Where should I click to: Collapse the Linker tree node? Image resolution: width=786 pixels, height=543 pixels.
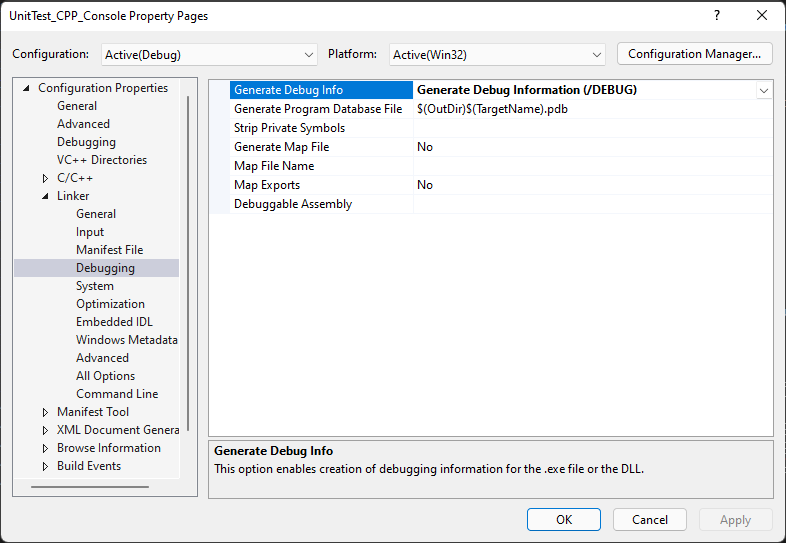click(x=46, y=196)
